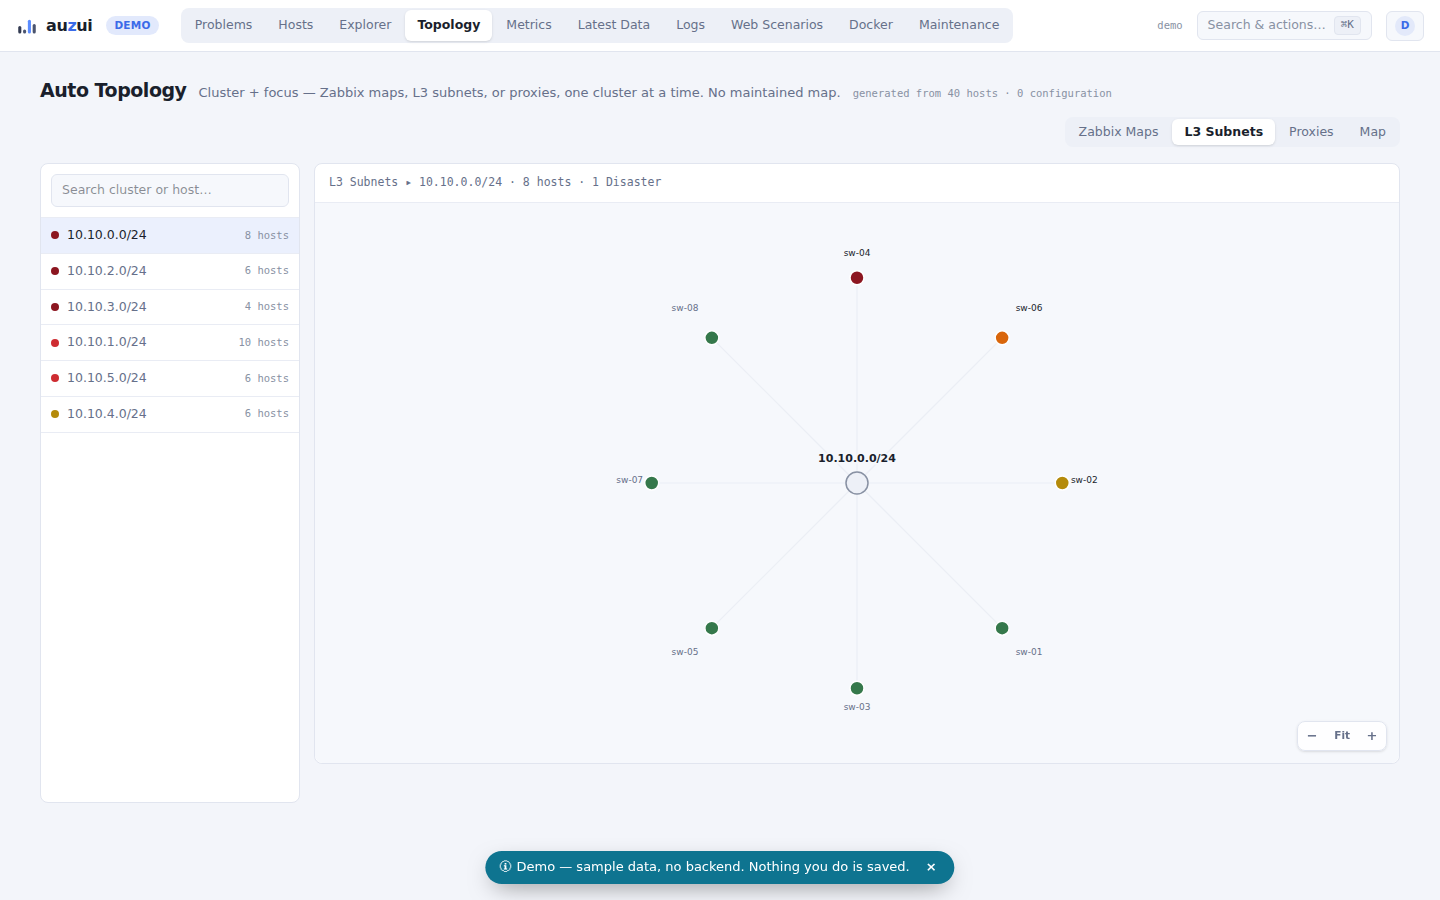Click the L3 Subnets breadcrumb text
Image resolution: width=1440 pixels, height=900 pixels.
click(363, 182)
